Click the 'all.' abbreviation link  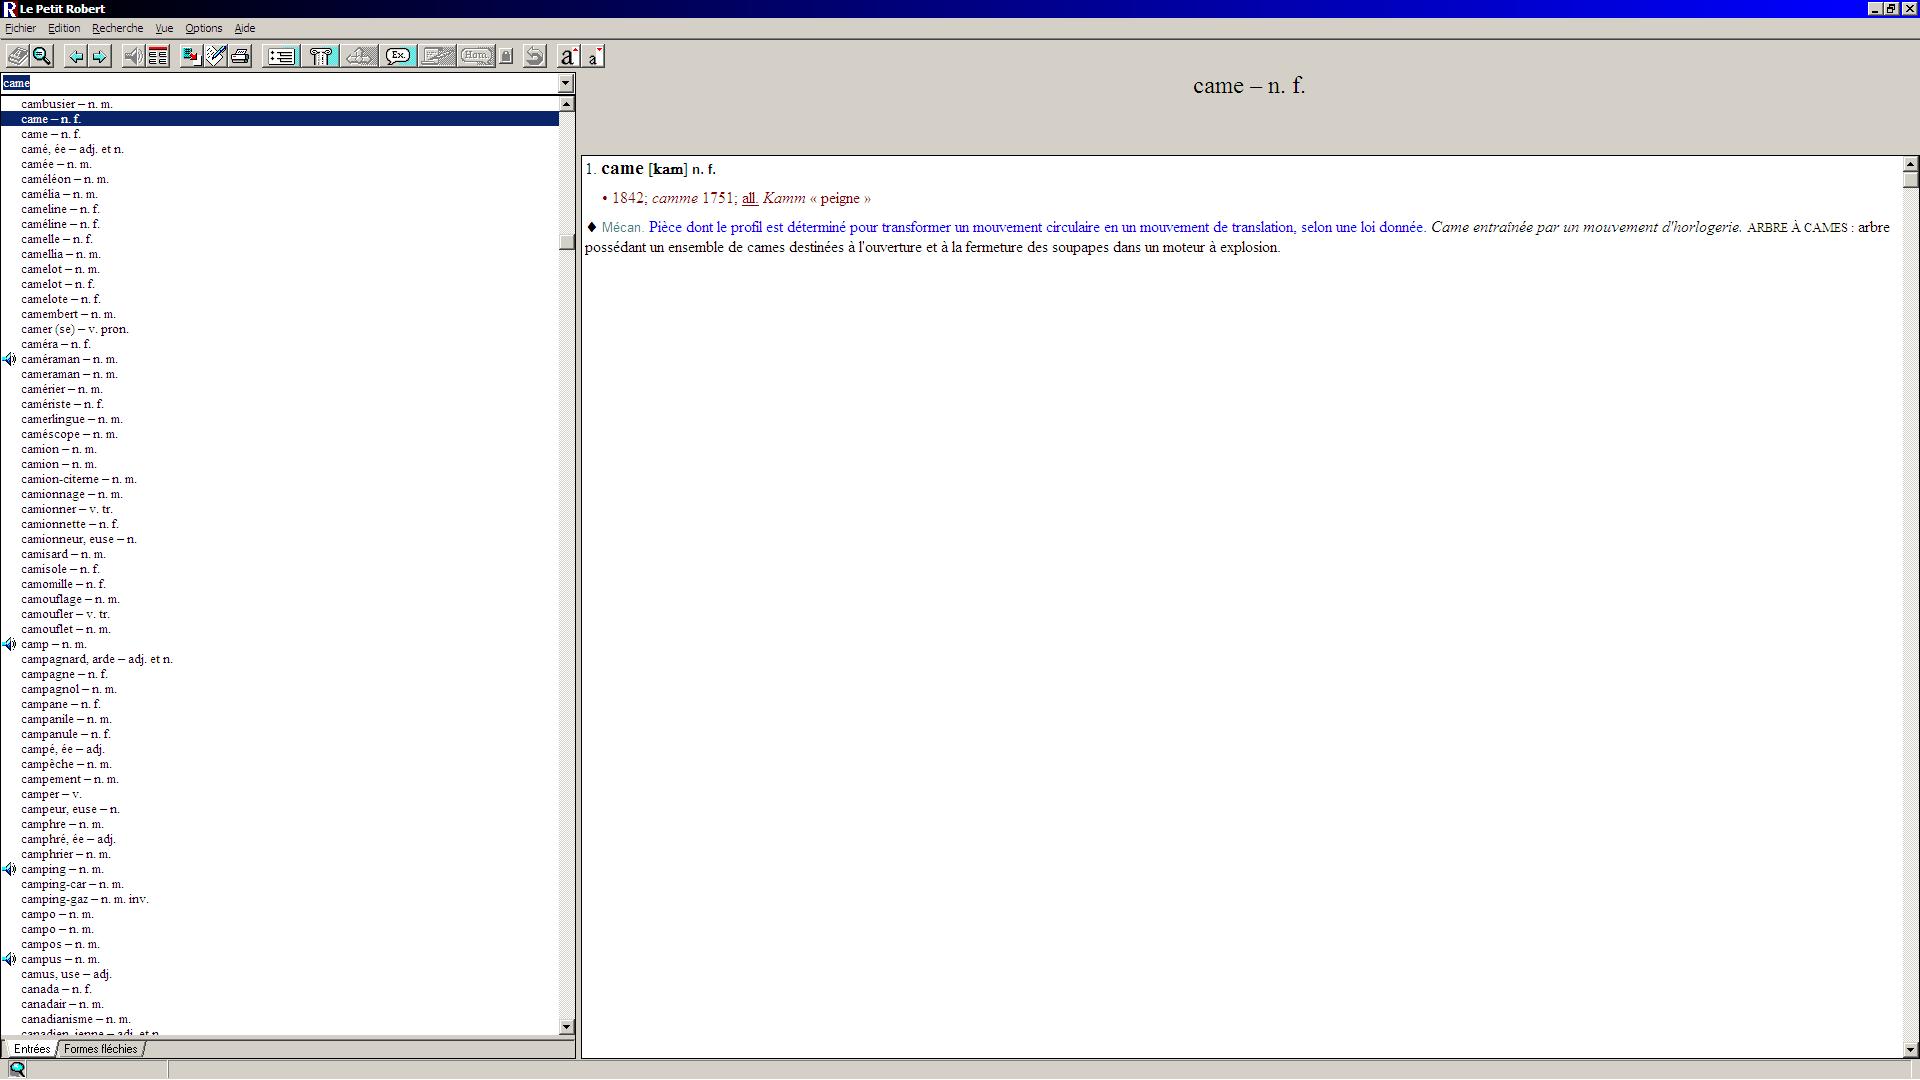click(749, 198)
